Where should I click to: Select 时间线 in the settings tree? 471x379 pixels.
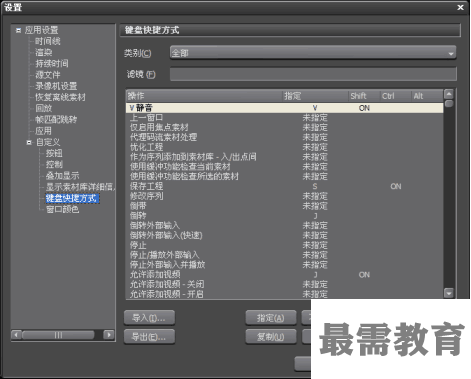[x=48, y=41]
